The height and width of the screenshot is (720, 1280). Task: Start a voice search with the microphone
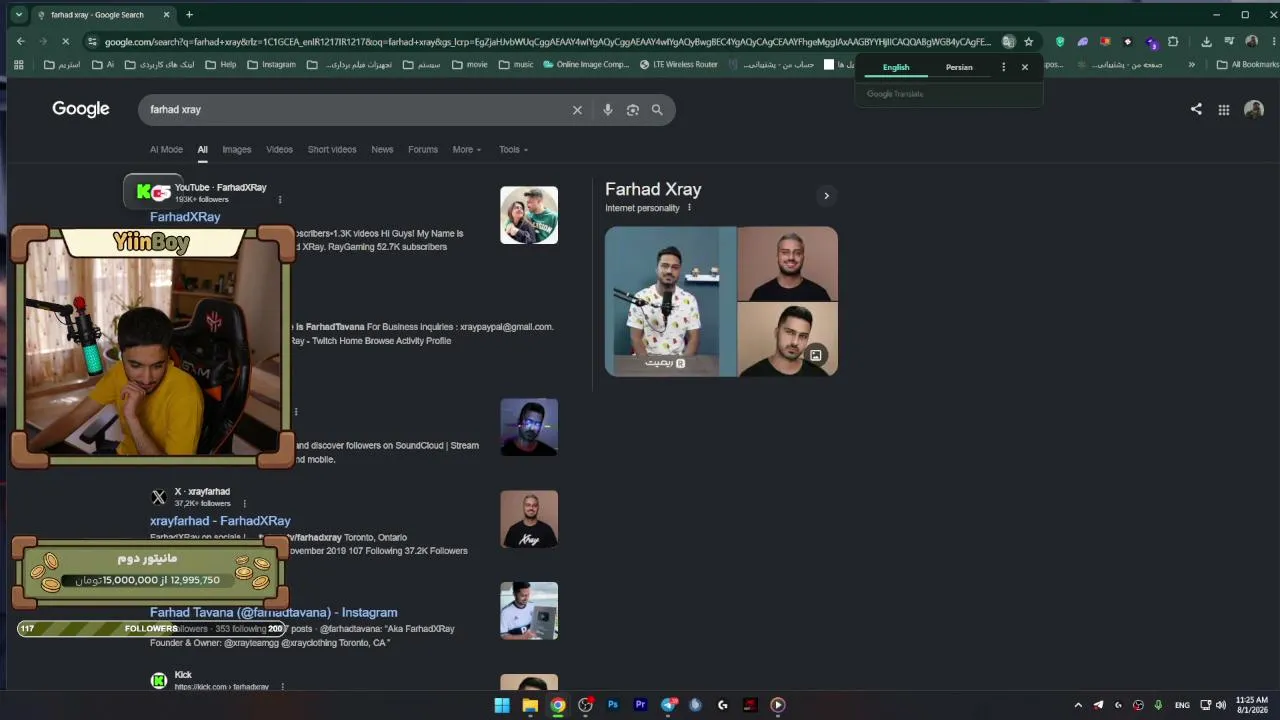coord(607,110)
